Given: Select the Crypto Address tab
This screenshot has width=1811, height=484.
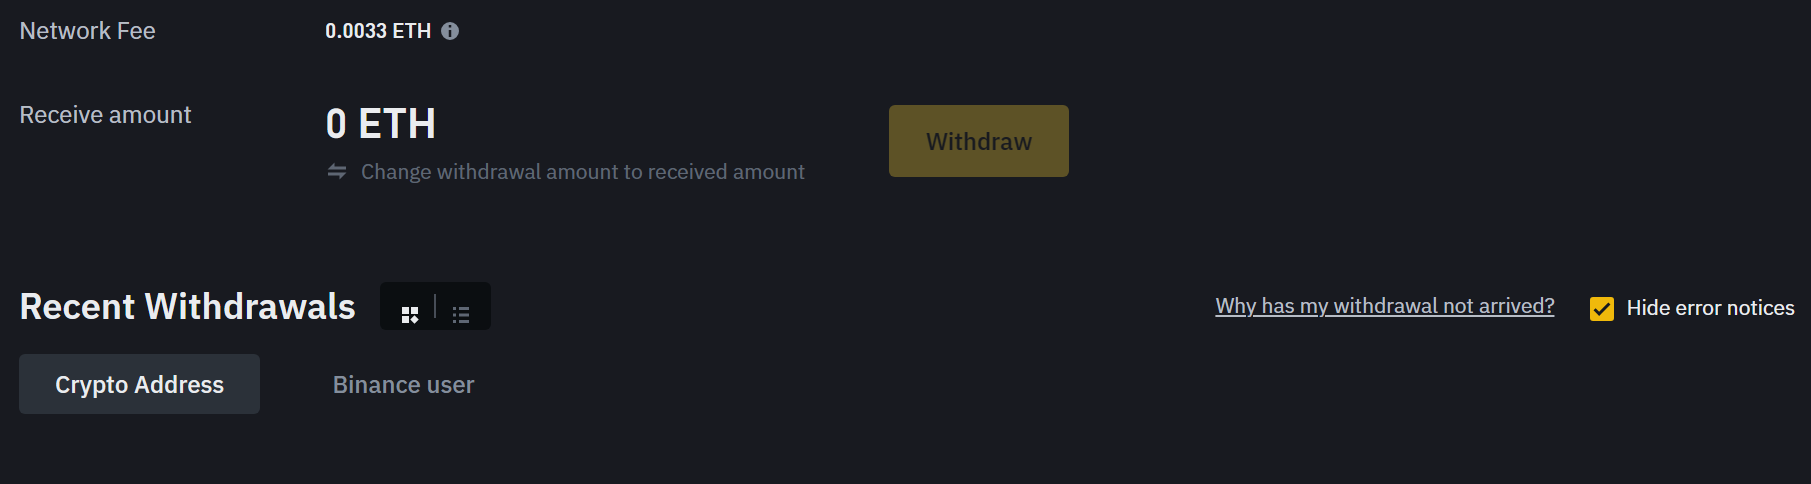Looking at the screenshot, I should point(139,384).
